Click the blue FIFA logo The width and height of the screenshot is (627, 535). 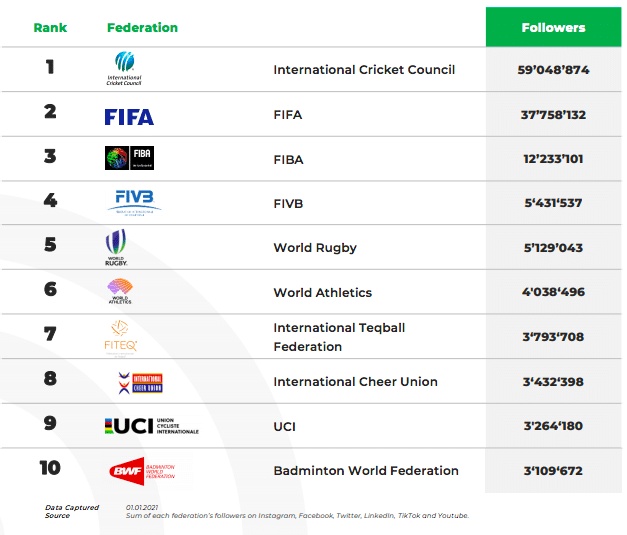[129, 117]
